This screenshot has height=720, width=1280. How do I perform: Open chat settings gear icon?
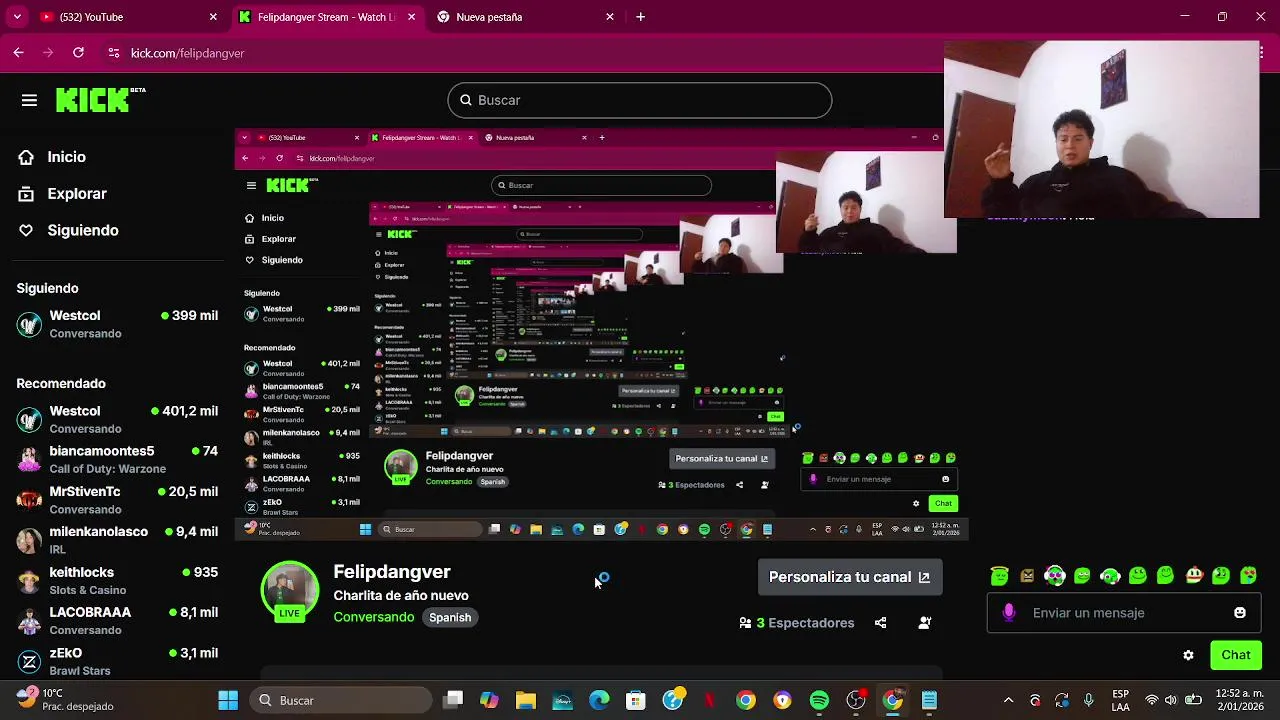pyautogui.click(x=1188, y=655)
